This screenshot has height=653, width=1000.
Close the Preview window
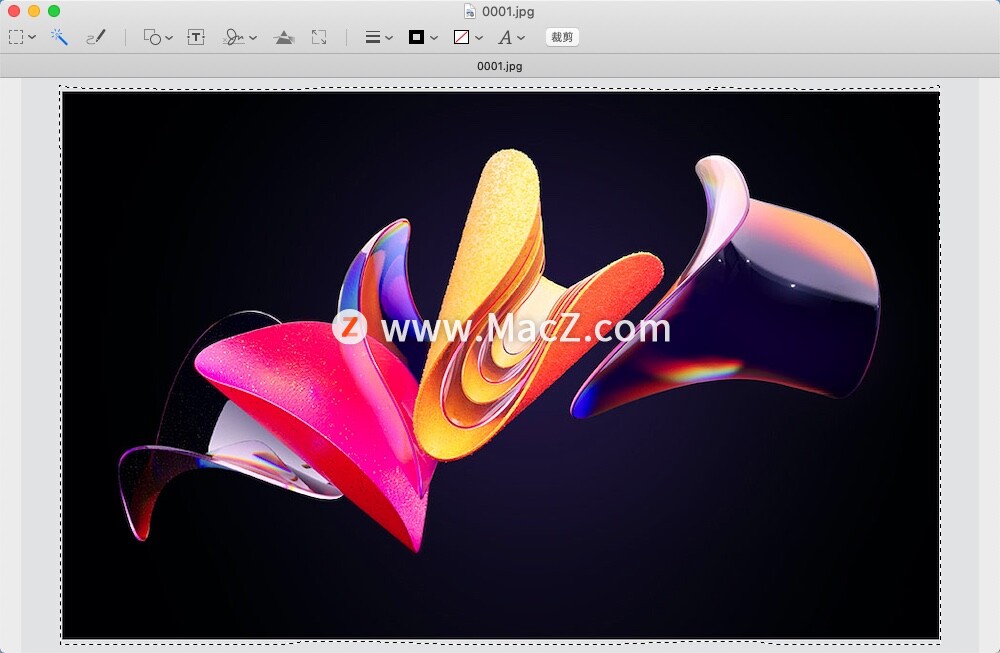pos(13,11)
